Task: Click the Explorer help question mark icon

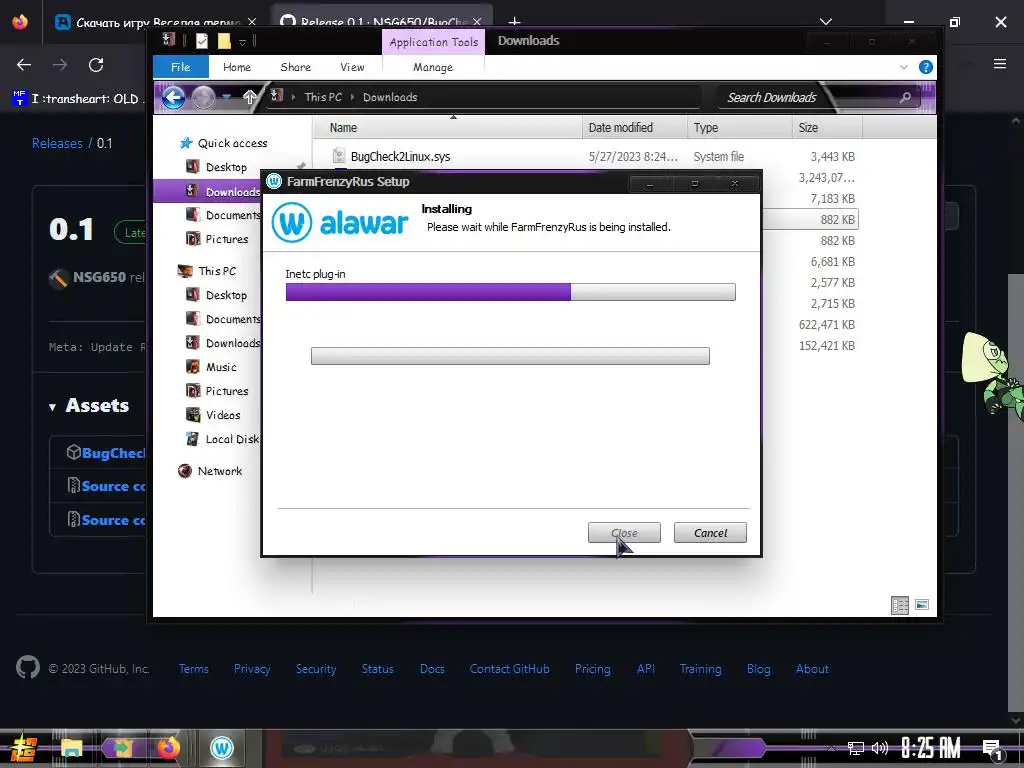Action: pos(925,67)
